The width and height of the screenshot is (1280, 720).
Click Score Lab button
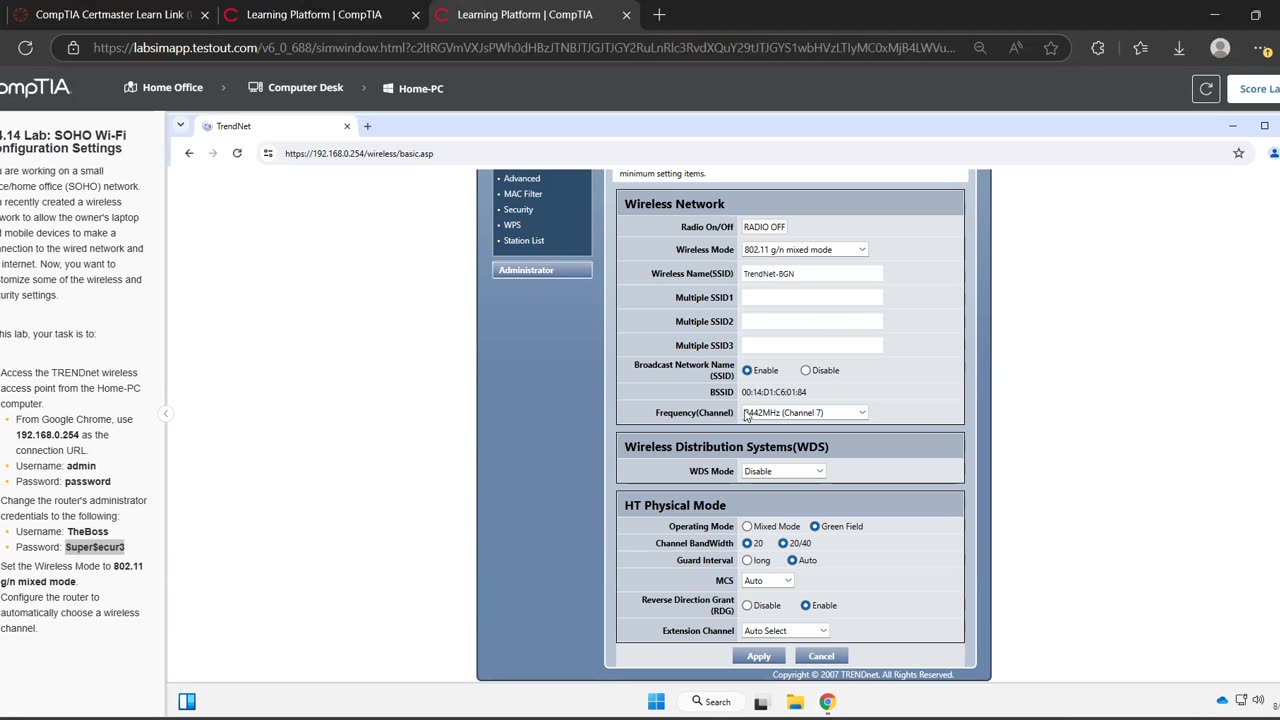[x=1254, y=88]
